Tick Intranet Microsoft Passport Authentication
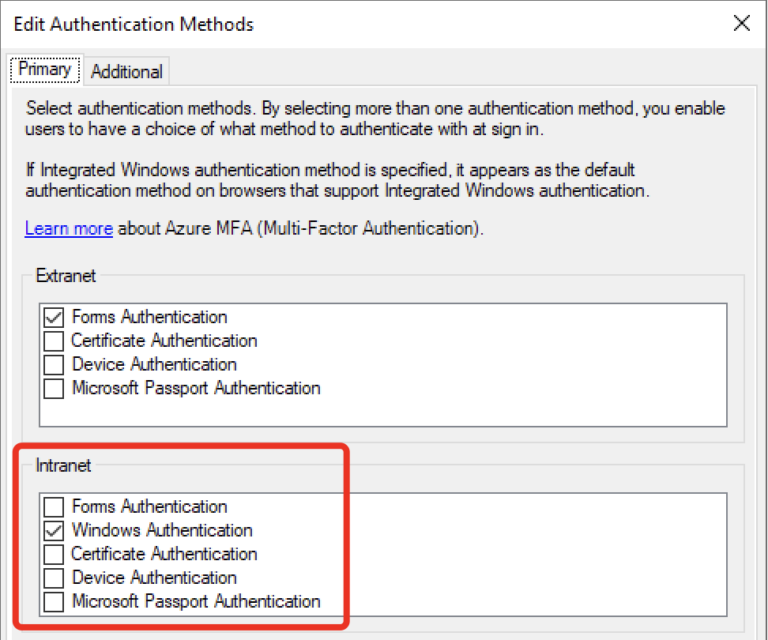 click(53, 602)
